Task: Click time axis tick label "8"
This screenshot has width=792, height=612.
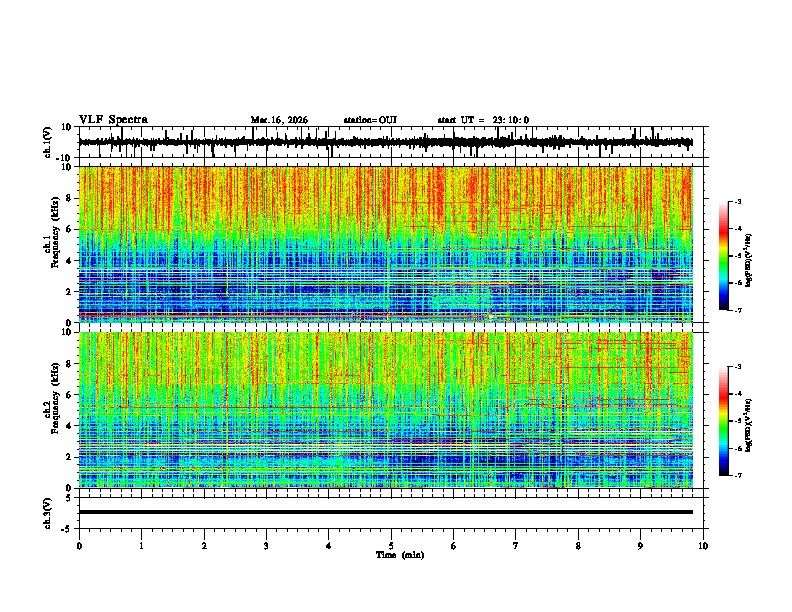Action: pos(578,546)
